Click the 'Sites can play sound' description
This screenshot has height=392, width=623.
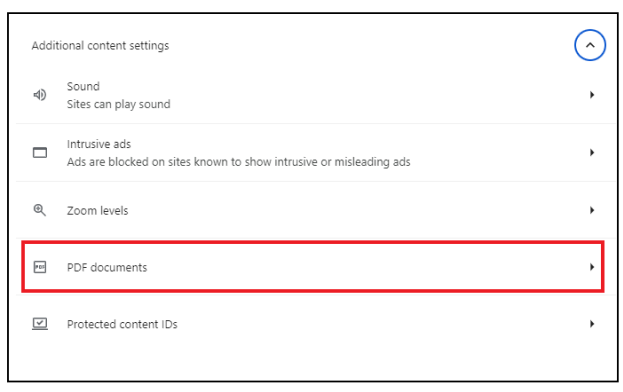(x=118, y=104)
